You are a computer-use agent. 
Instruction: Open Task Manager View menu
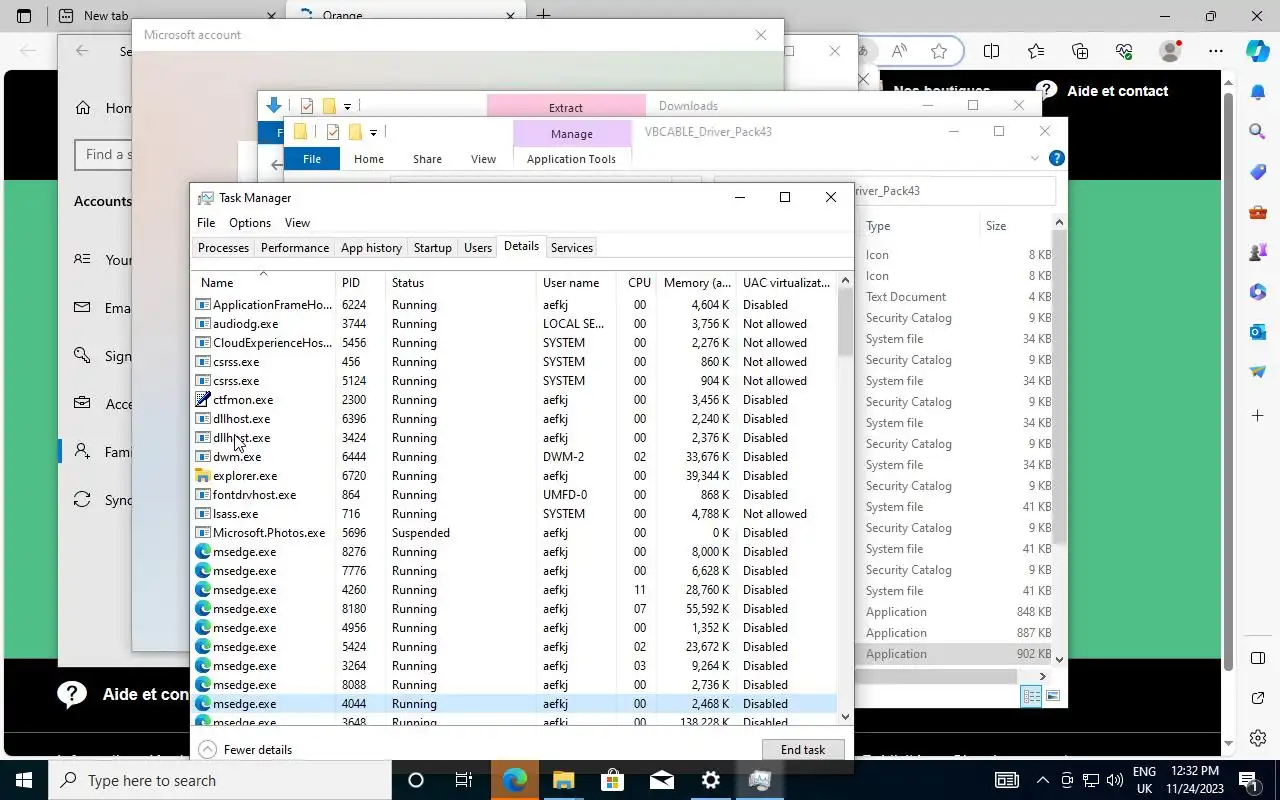[x=297, y=222]
